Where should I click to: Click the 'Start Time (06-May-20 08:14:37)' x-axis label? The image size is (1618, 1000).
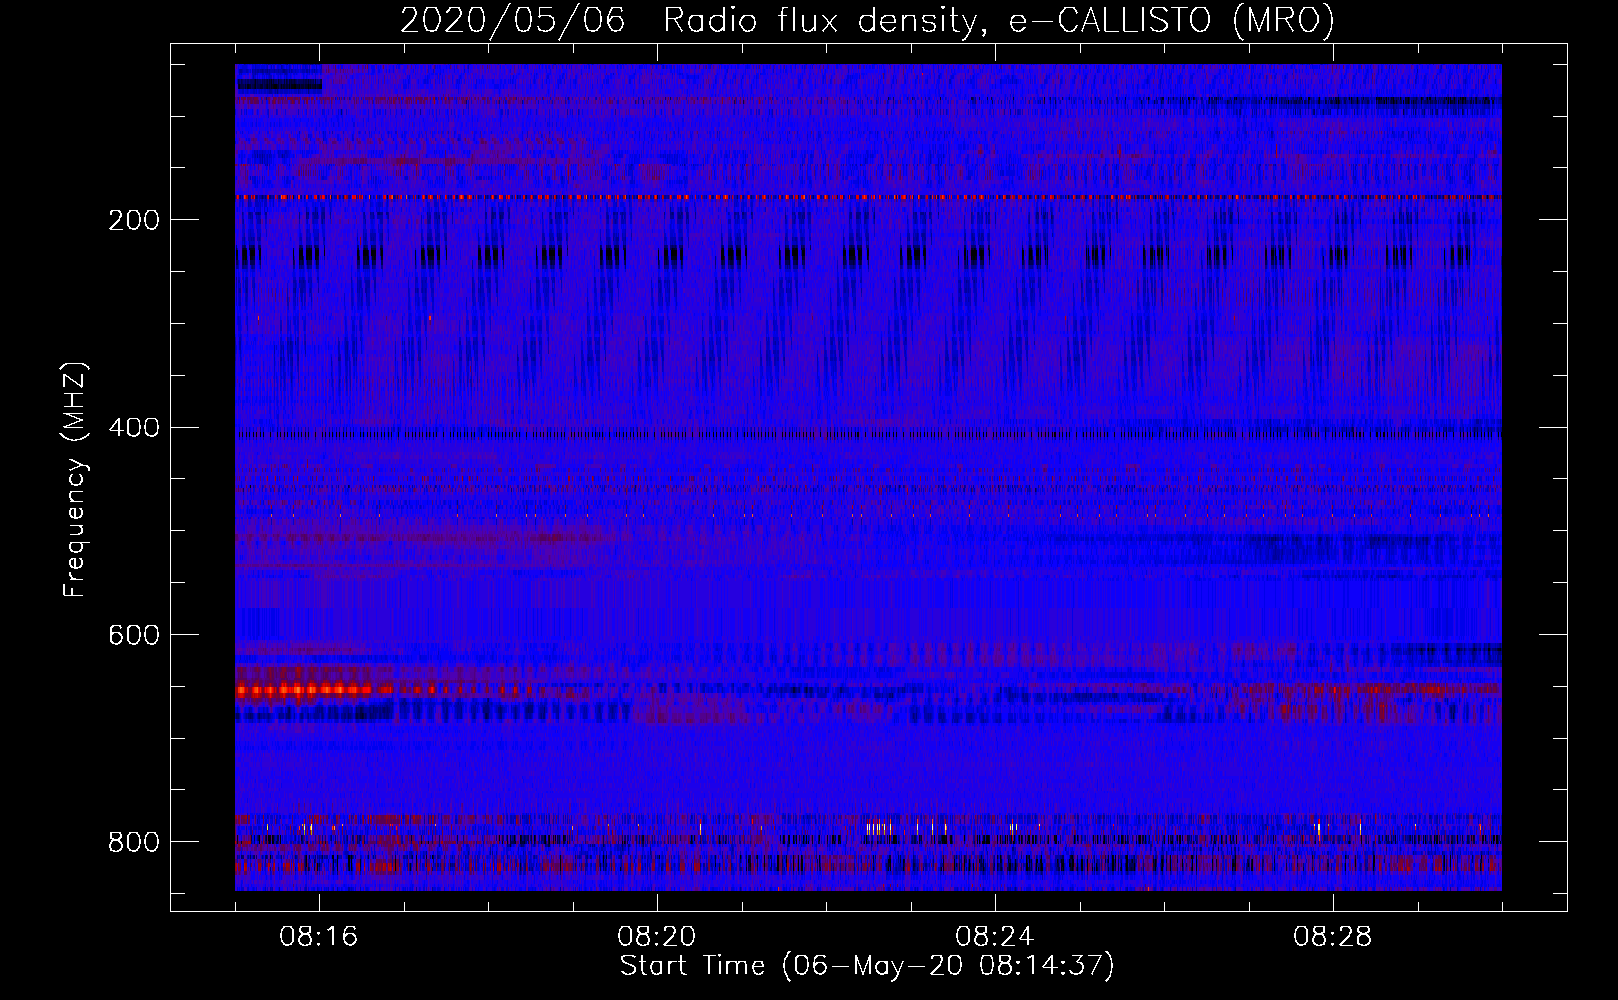click(x=867, y=966)
